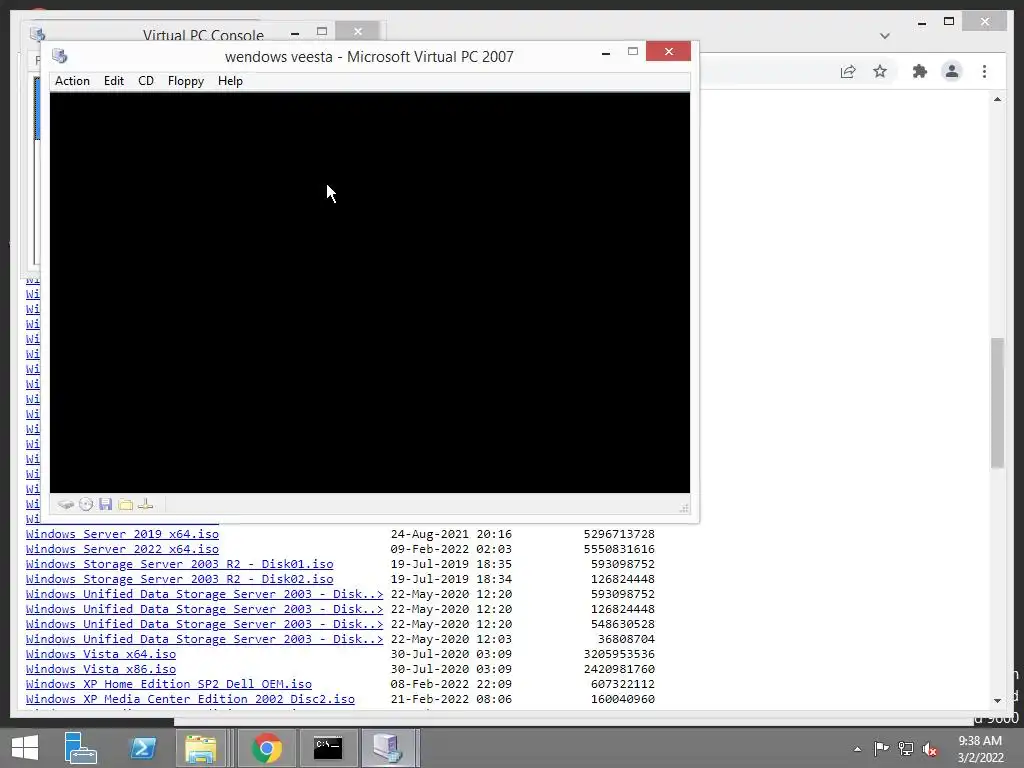The image size is (1024, 768).
Task: Click inside the black virtual machine screen
Action: [370, 293]
